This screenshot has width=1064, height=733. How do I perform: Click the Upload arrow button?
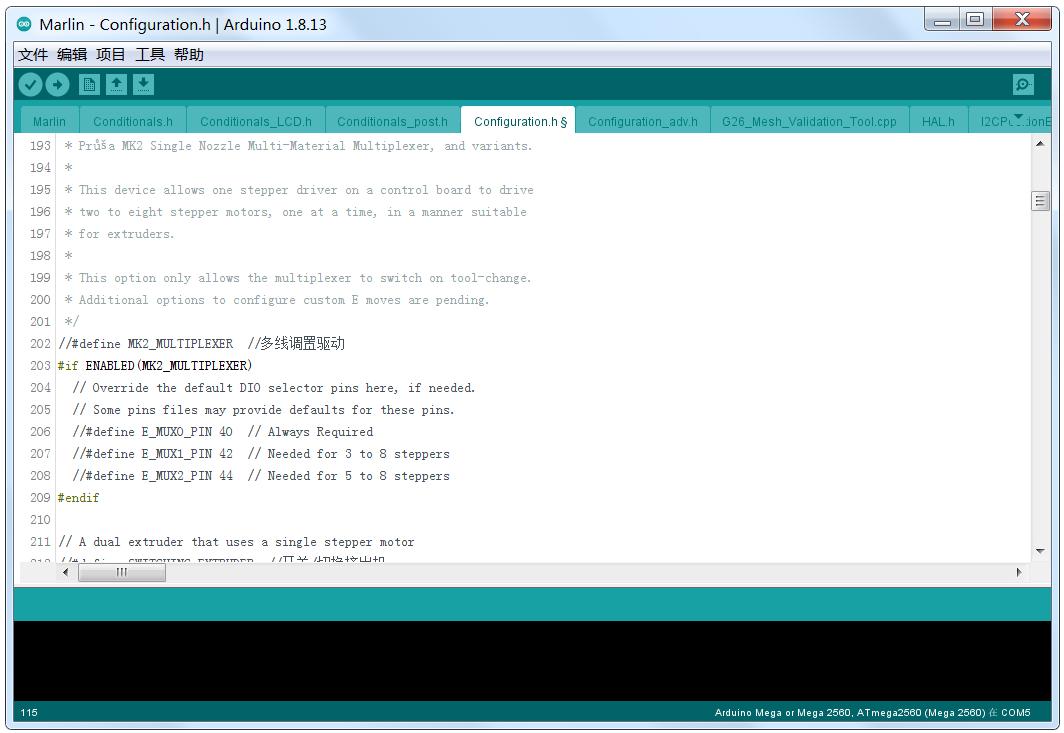57,85
